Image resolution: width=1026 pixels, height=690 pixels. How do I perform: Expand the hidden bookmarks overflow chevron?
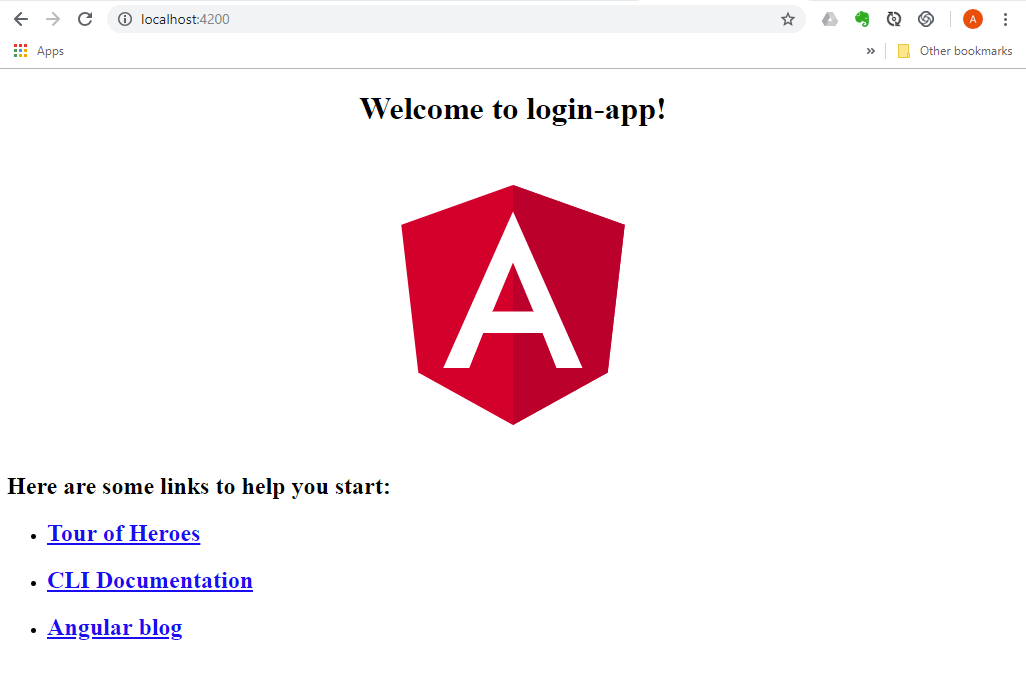click(870, 50)
